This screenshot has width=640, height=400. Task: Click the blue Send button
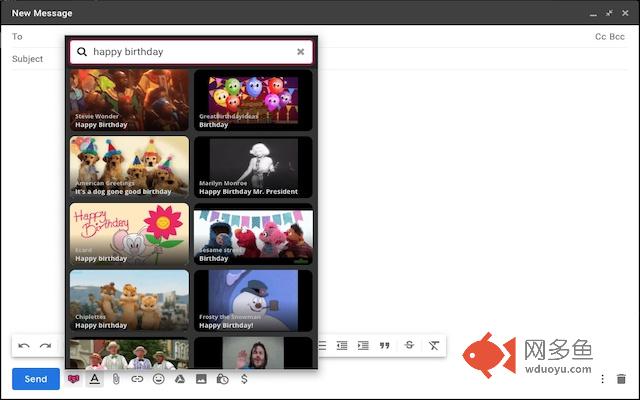point(36,379)
